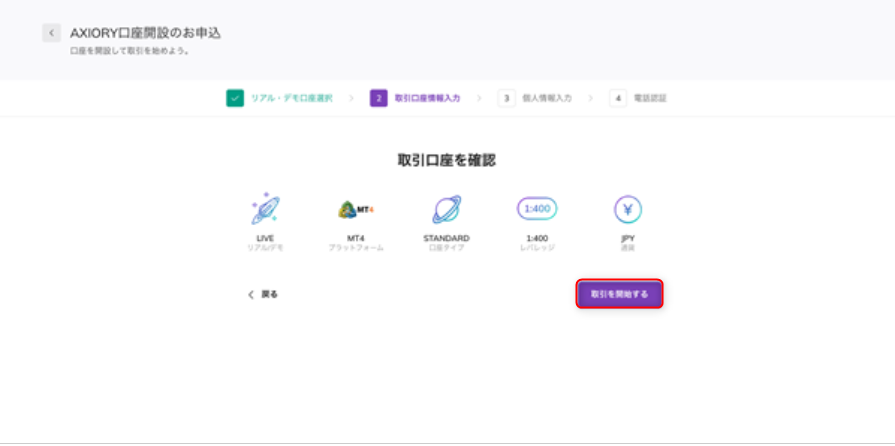Click the step 4 number badge
The height and width of the screenshot is (446, 895).
(618, 98)
